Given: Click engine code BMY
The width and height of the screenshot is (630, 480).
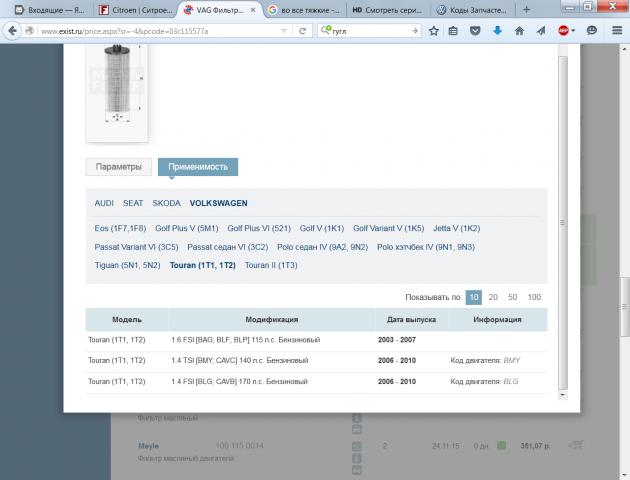Looking at the screenshot, I should coord(511,361).
